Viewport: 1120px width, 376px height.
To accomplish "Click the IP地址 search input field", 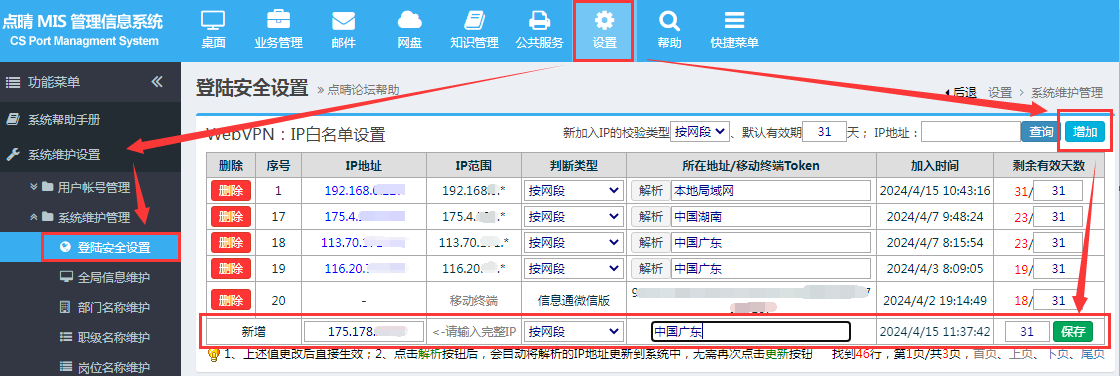I will (x=970, y=132).
